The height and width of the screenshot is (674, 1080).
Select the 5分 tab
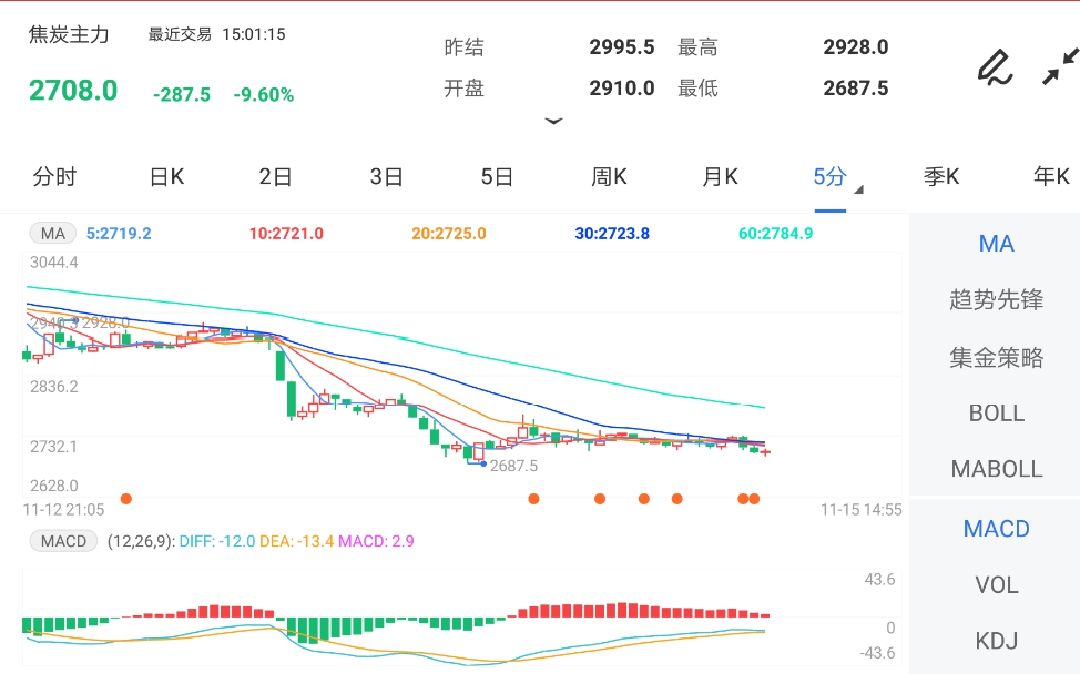pos(829,177)
